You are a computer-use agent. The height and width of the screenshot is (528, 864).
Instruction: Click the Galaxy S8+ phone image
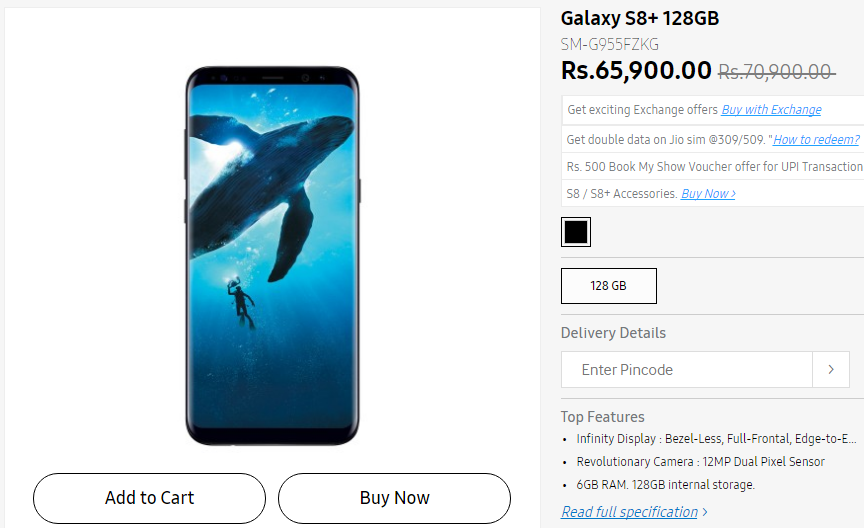click(x=272, y=256)
